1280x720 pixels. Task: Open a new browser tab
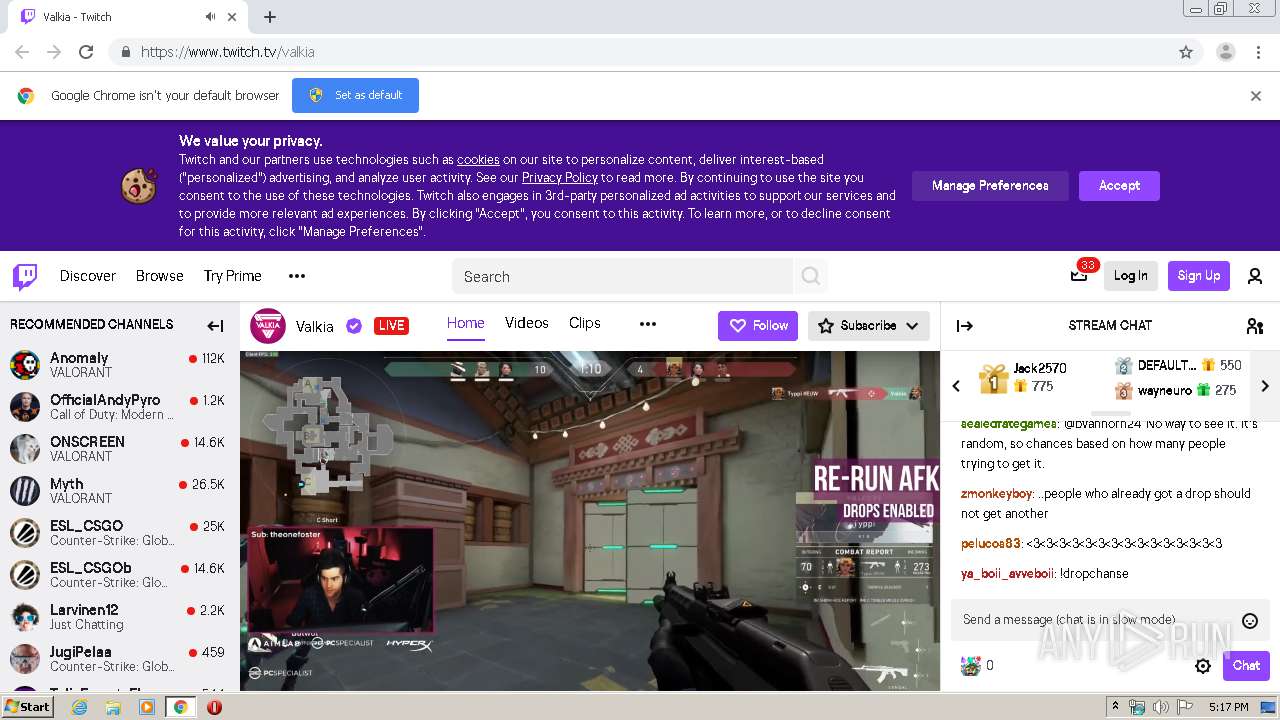[x=270, y=17]
